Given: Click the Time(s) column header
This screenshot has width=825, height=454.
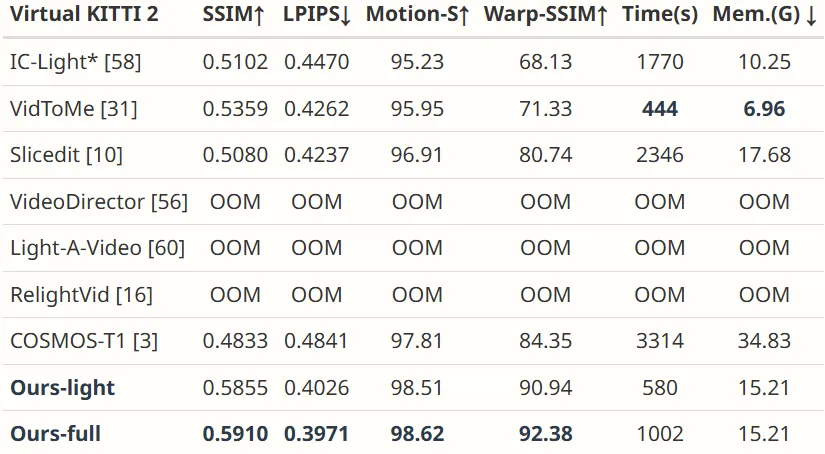Looking at the screenshot, I should coord(660,14).
